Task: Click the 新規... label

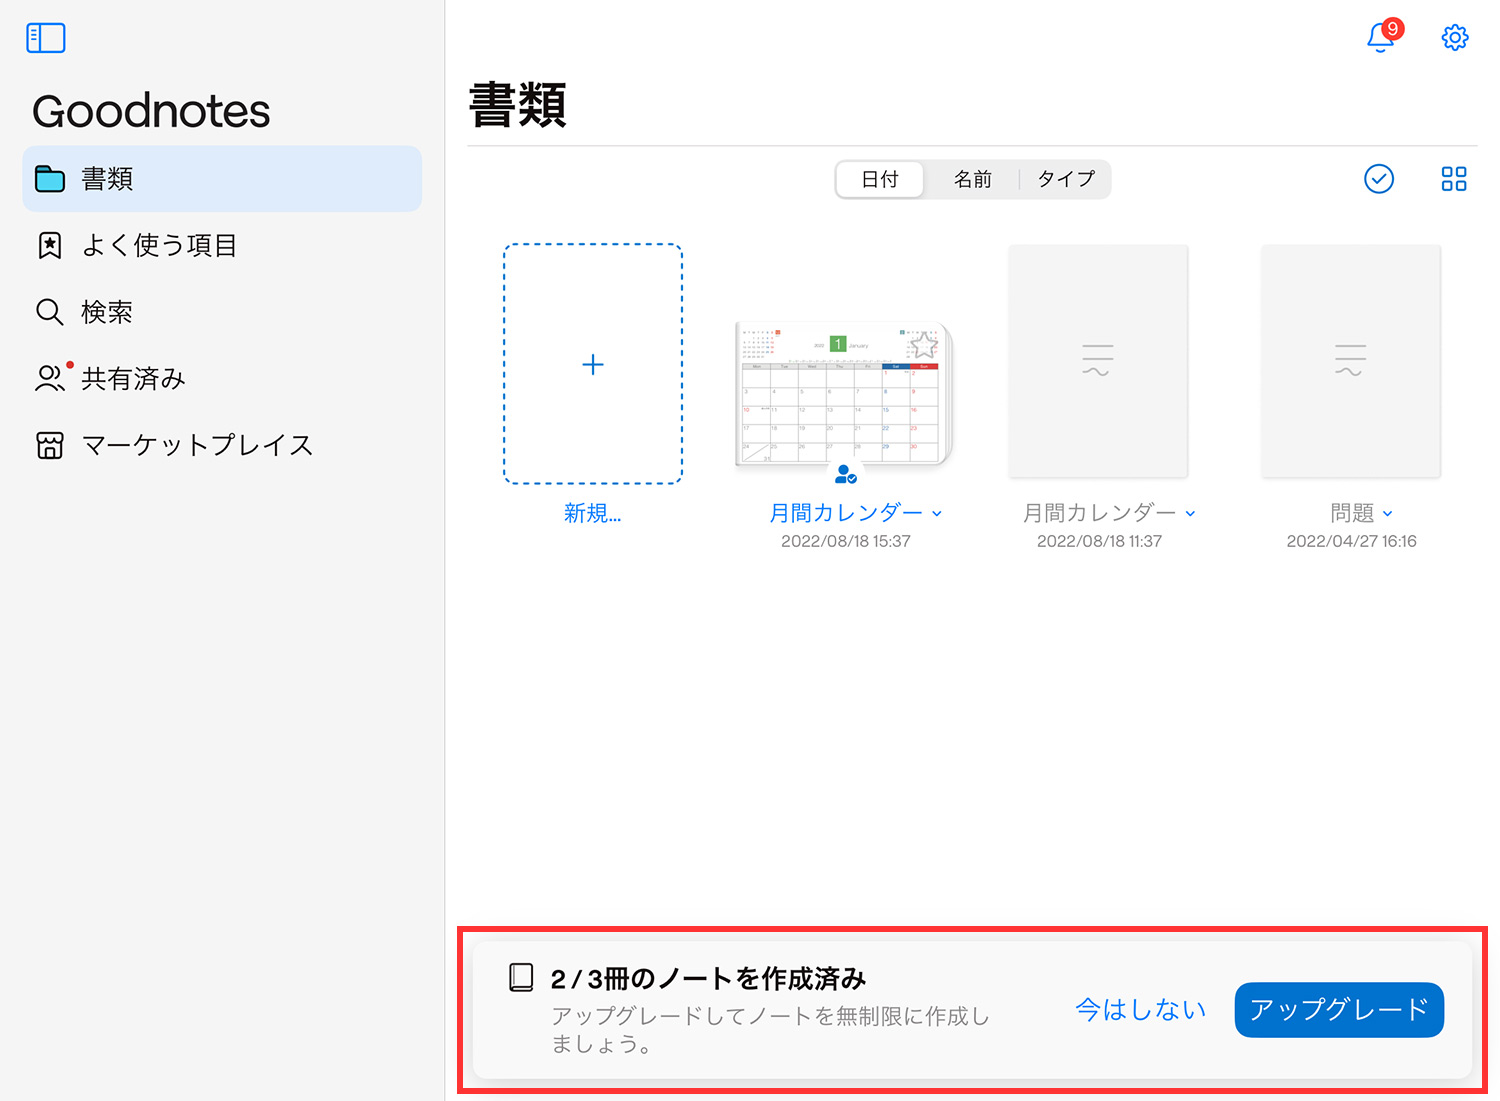Action: (x=593, y=513)
